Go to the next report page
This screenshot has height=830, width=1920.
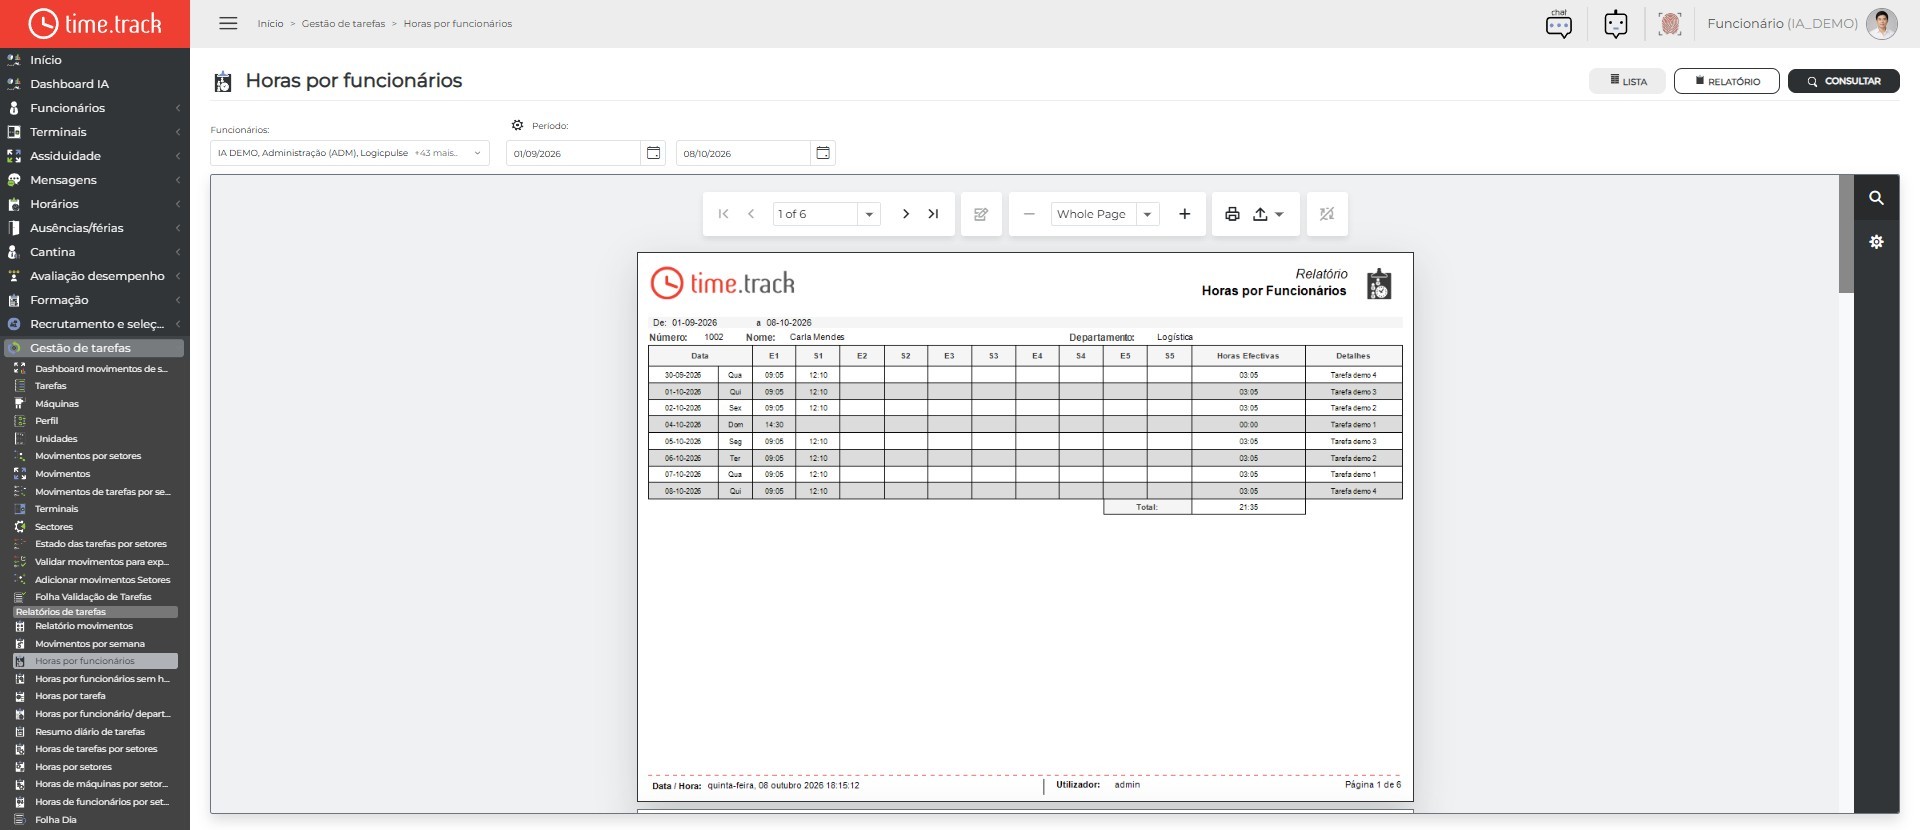(x=905, y=214)
